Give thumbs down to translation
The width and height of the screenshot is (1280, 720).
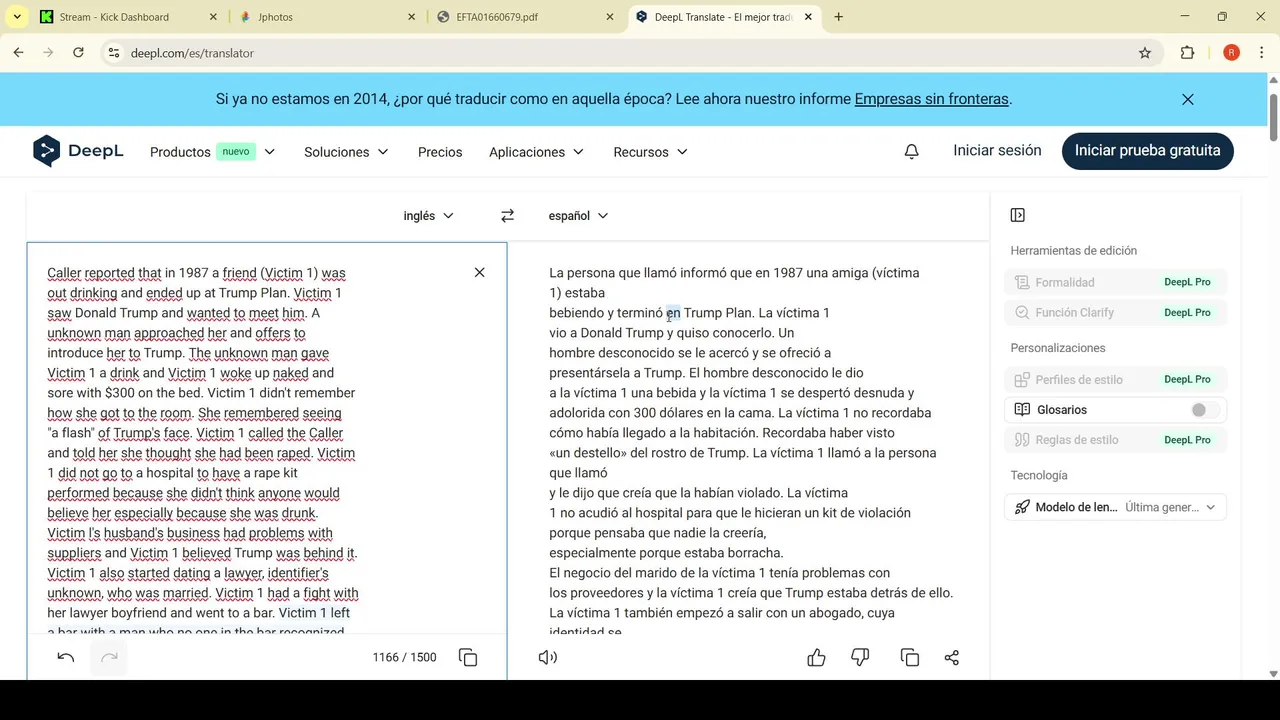860,657
